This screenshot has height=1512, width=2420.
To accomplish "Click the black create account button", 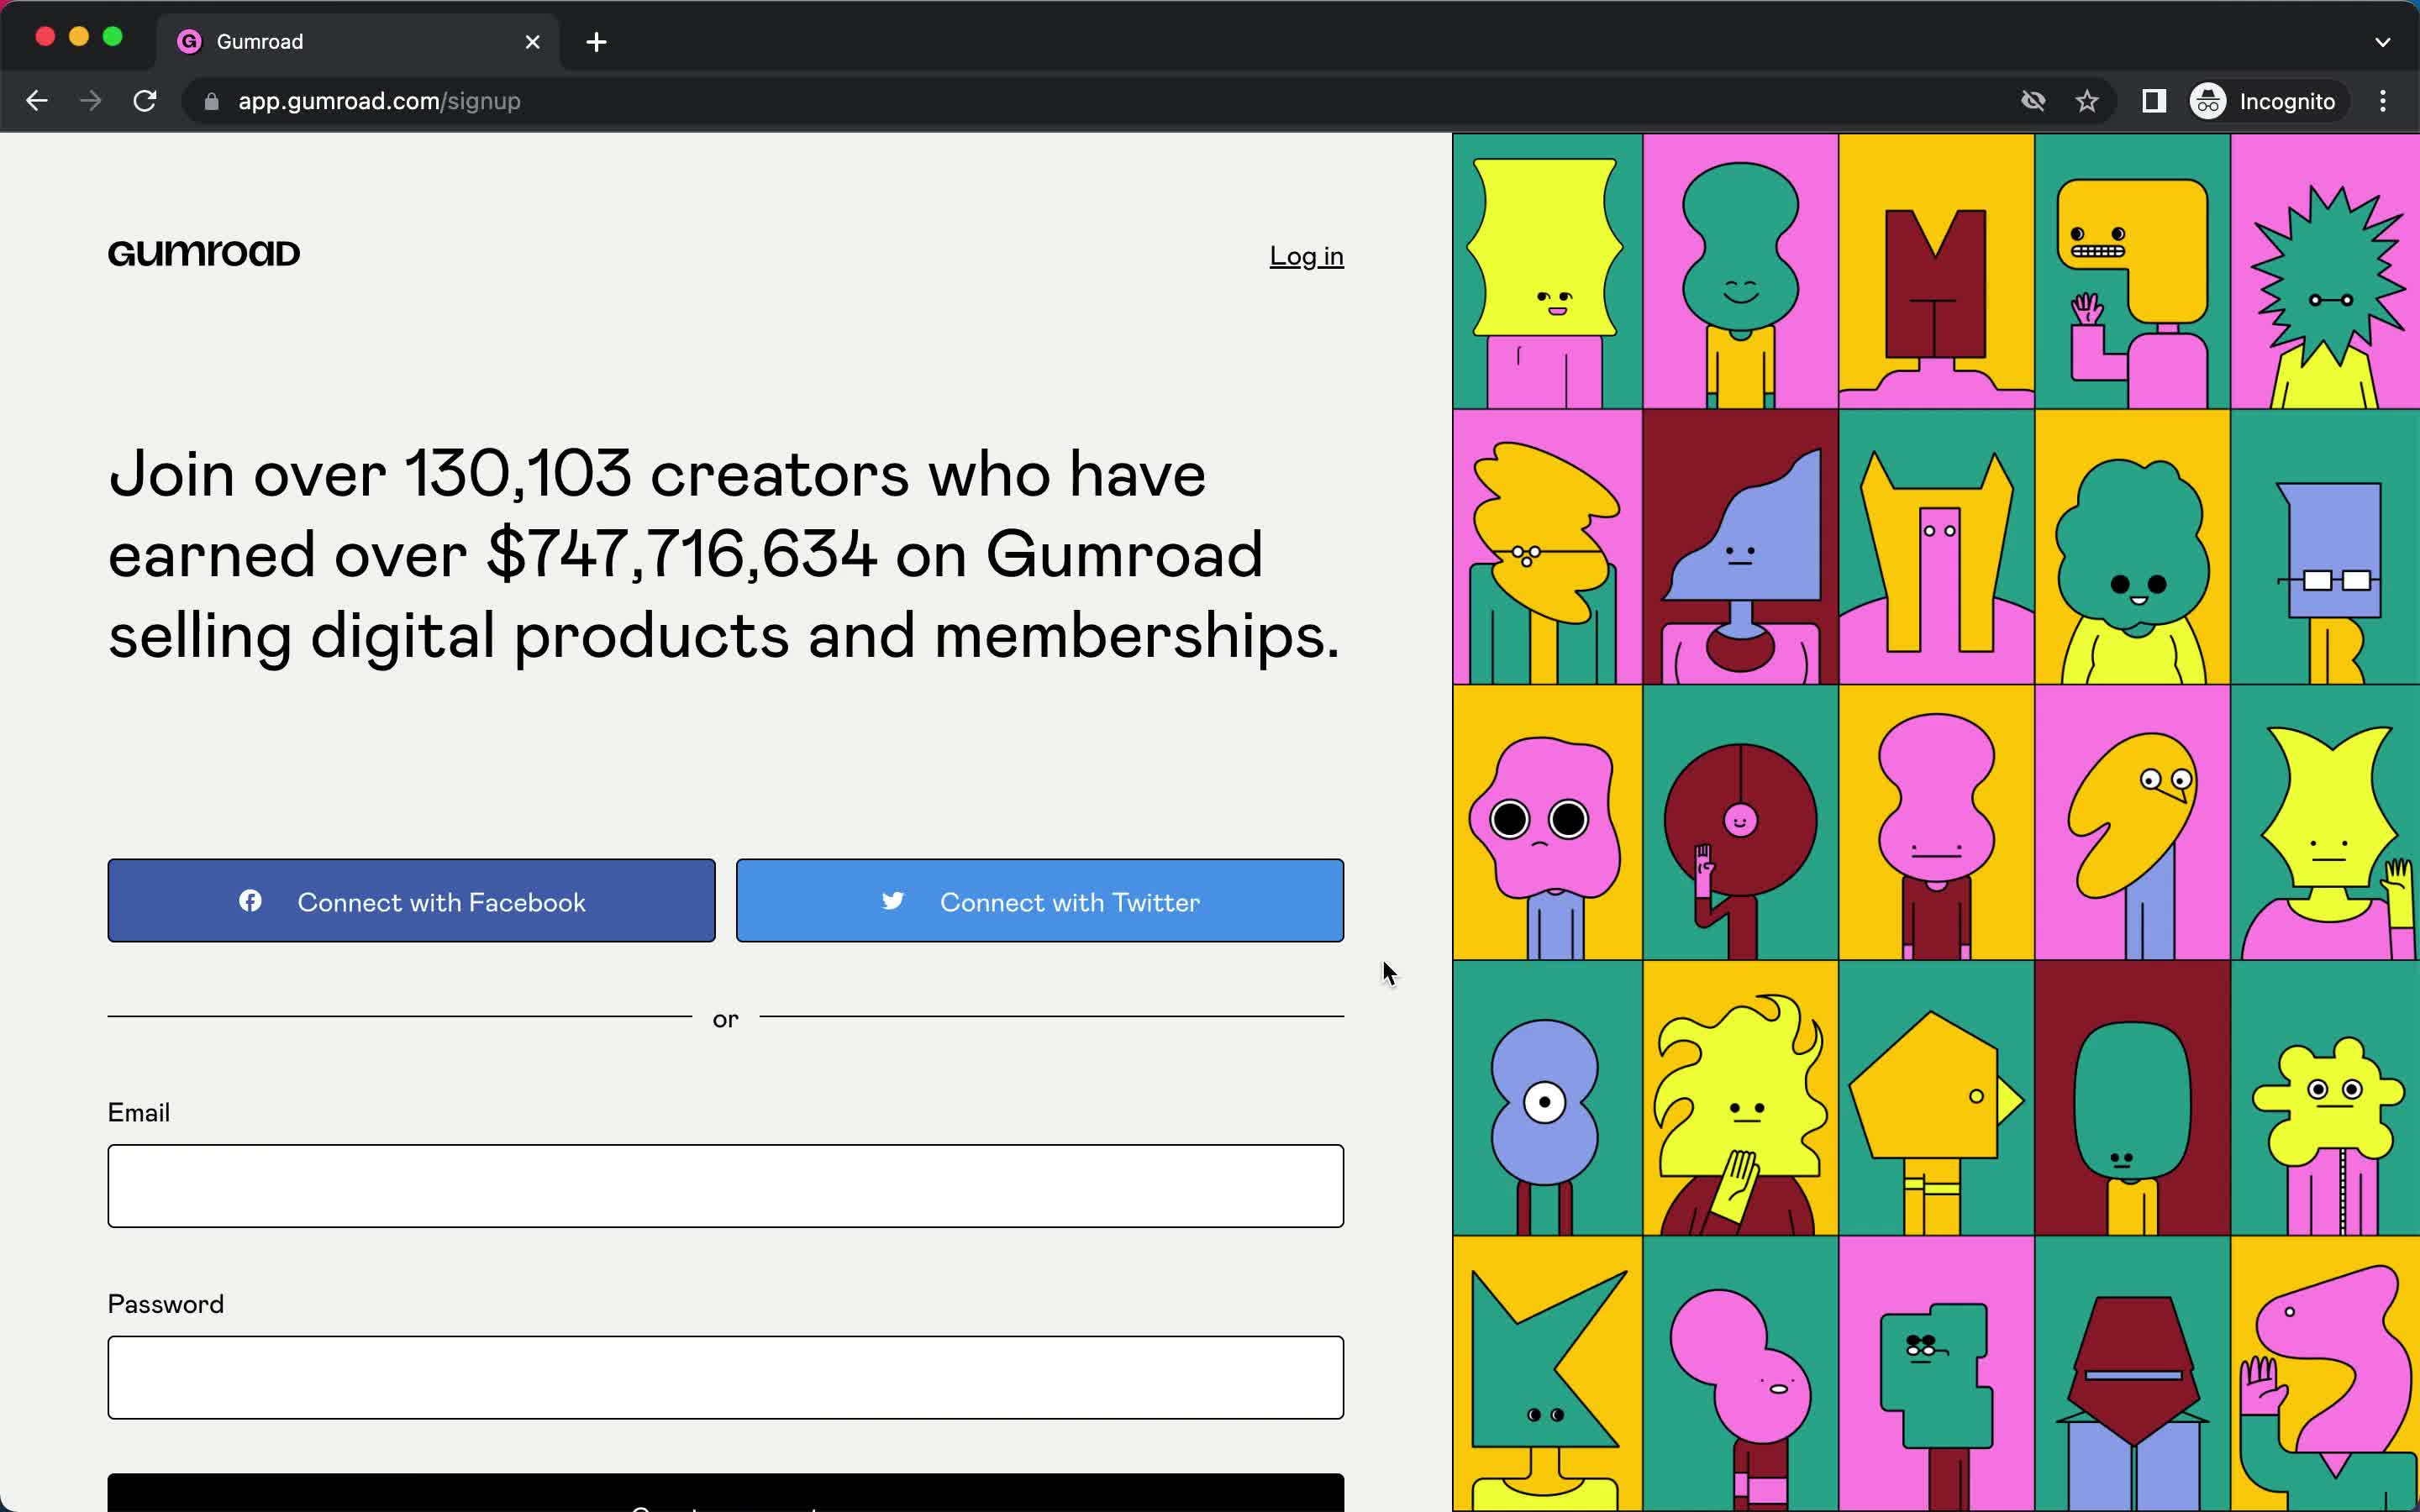I will [726, 1493].
